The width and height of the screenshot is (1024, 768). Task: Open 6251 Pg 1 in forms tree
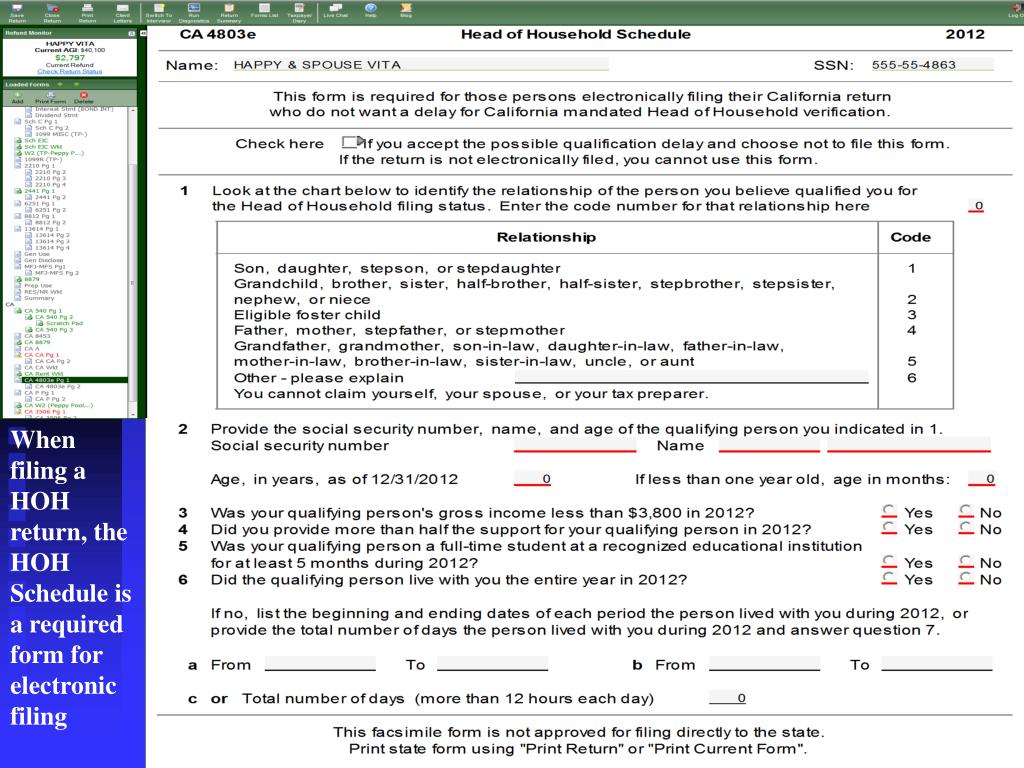39,203
